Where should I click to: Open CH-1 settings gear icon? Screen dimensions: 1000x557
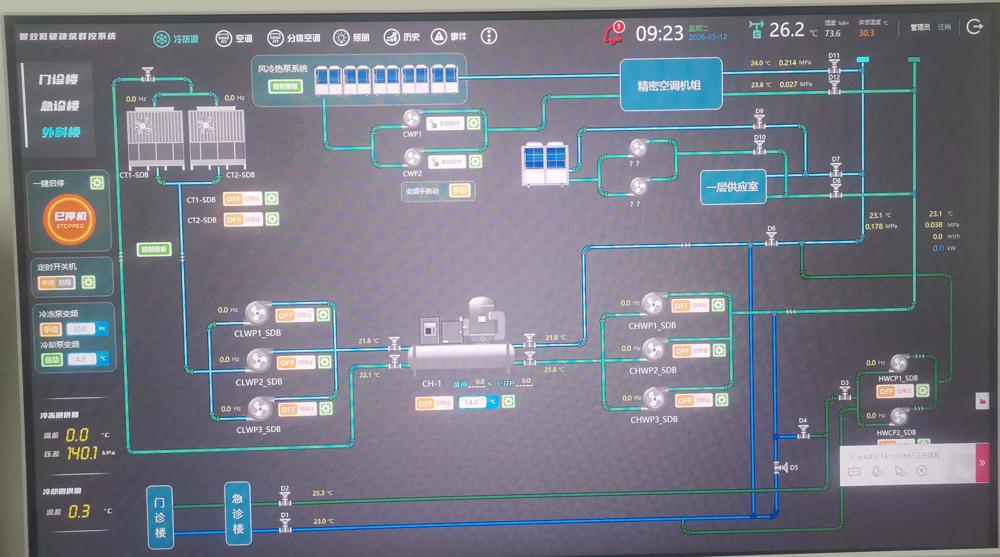tap(508, 401)
